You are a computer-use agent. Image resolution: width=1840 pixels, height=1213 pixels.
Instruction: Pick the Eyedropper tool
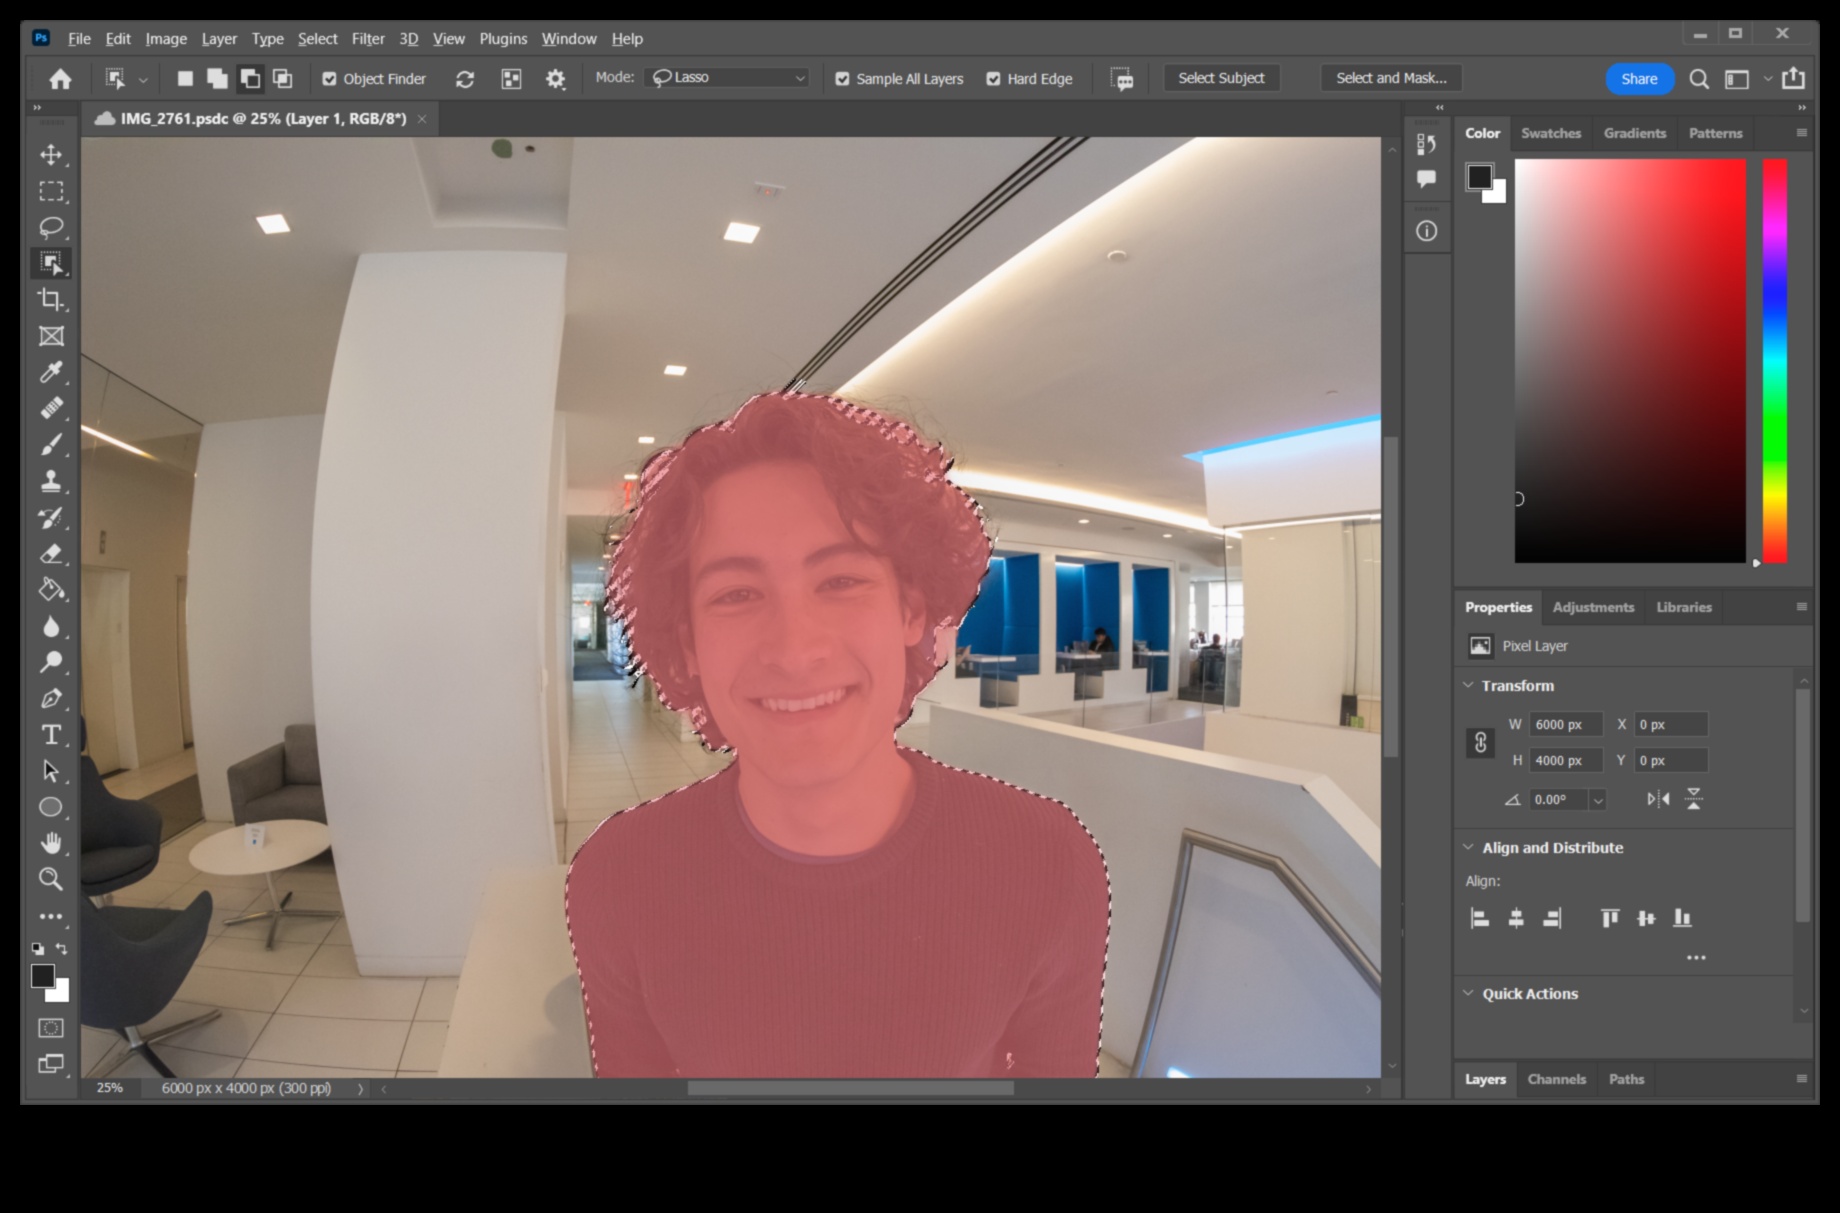52,372
